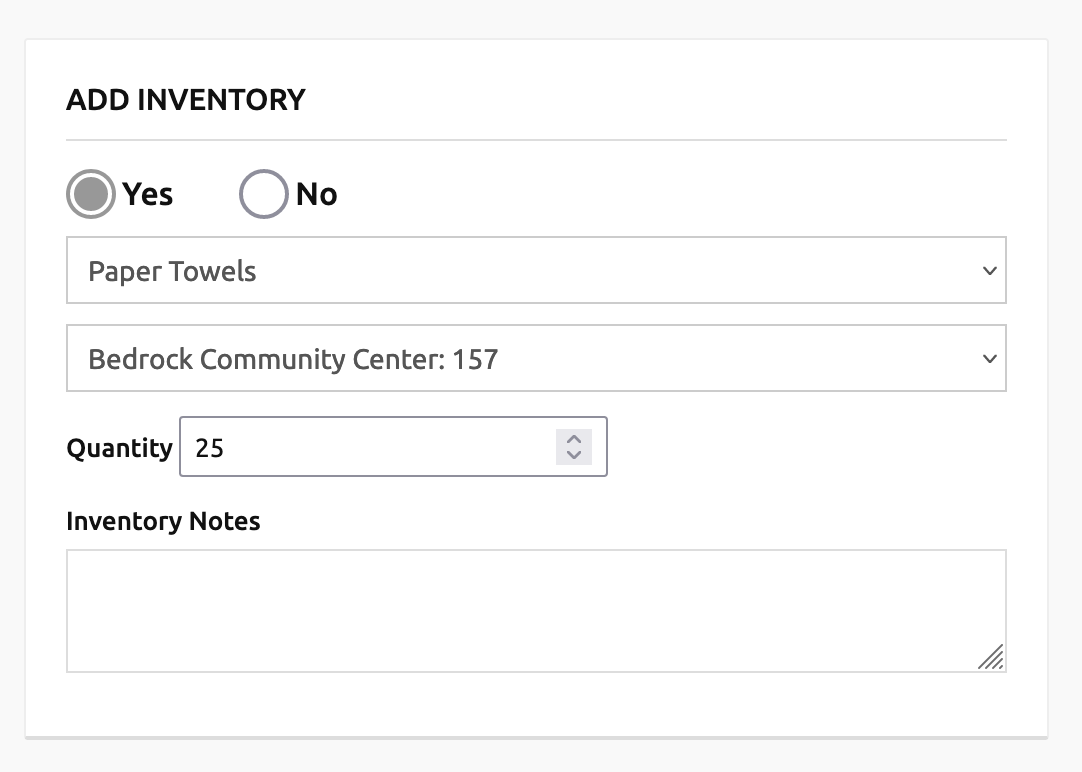Open the Bedrock Community Center location dropdown
1082x772 pixels.
click(536, 358)
